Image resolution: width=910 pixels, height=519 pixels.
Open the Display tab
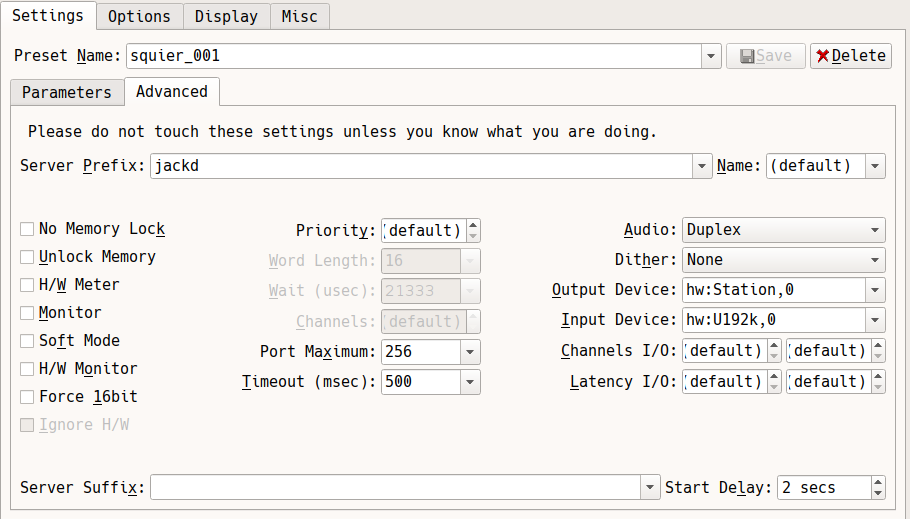[226, 16]
